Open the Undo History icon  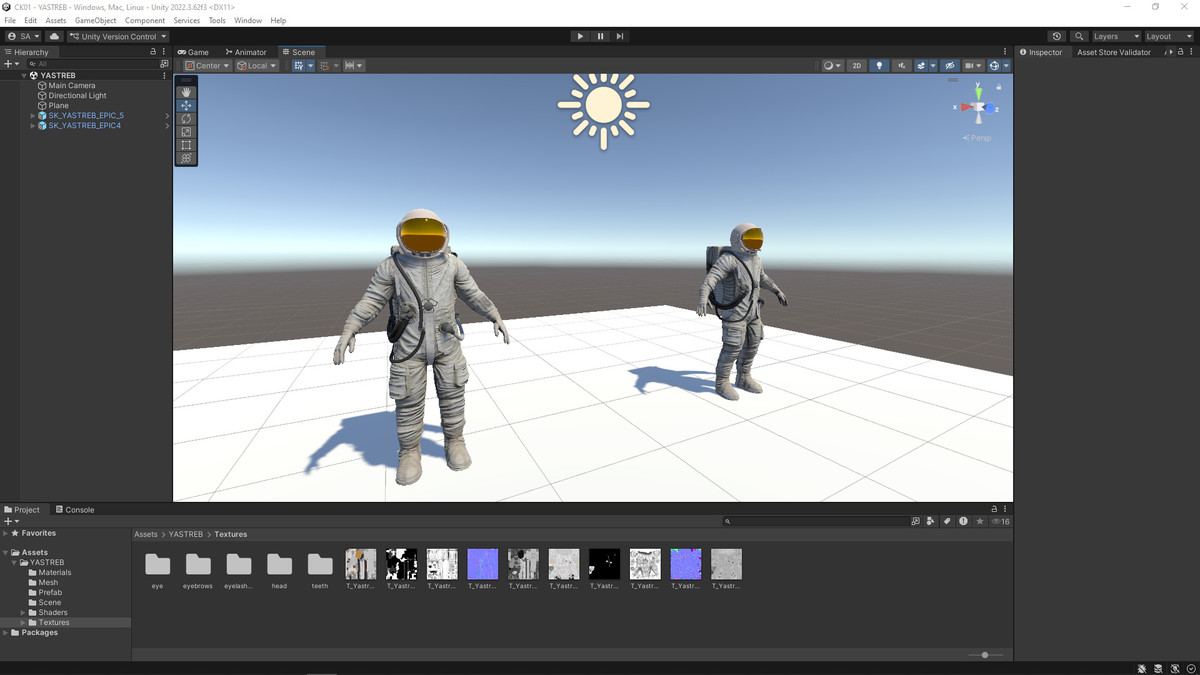coord(1056,36)
